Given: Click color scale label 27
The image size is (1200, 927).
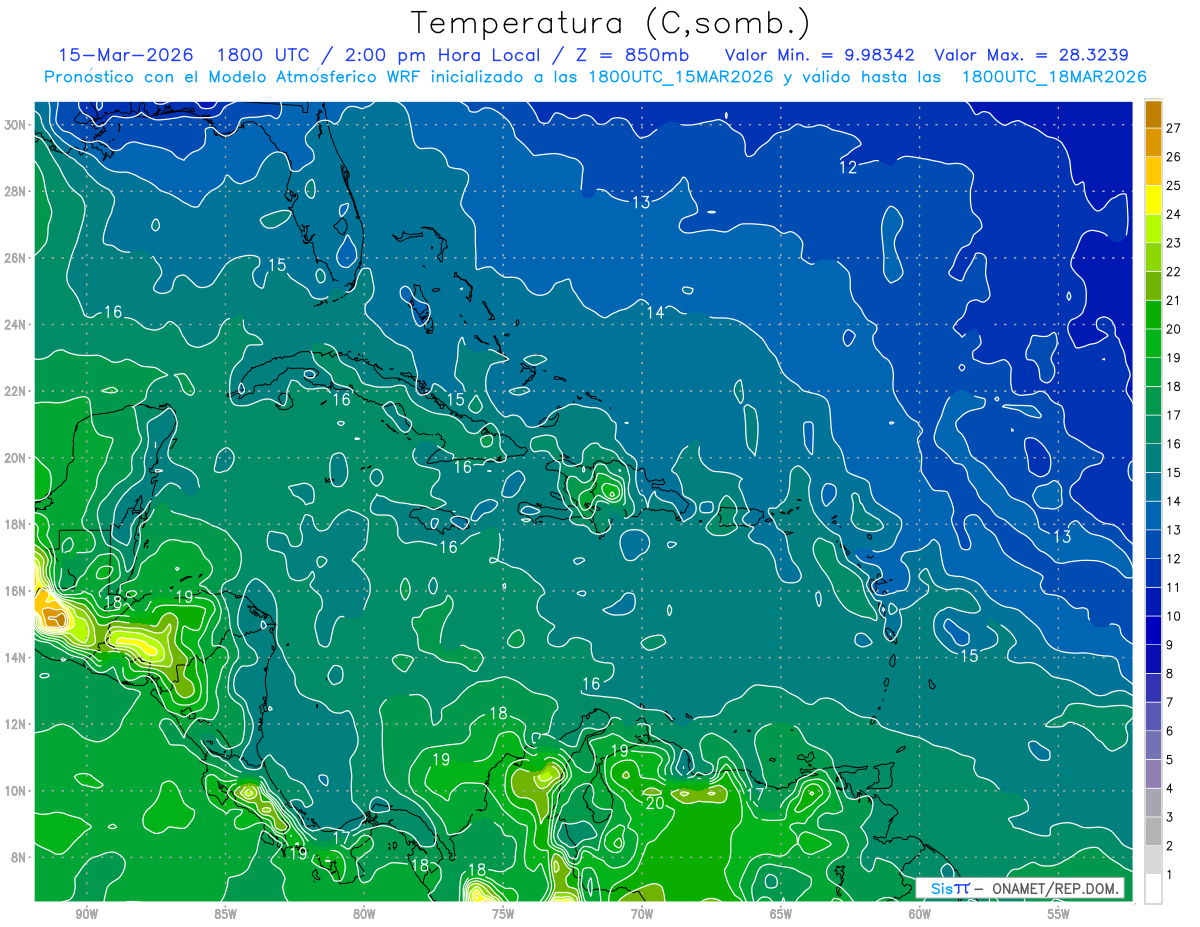Looking at the screenshot, I should pos(1173,128).
